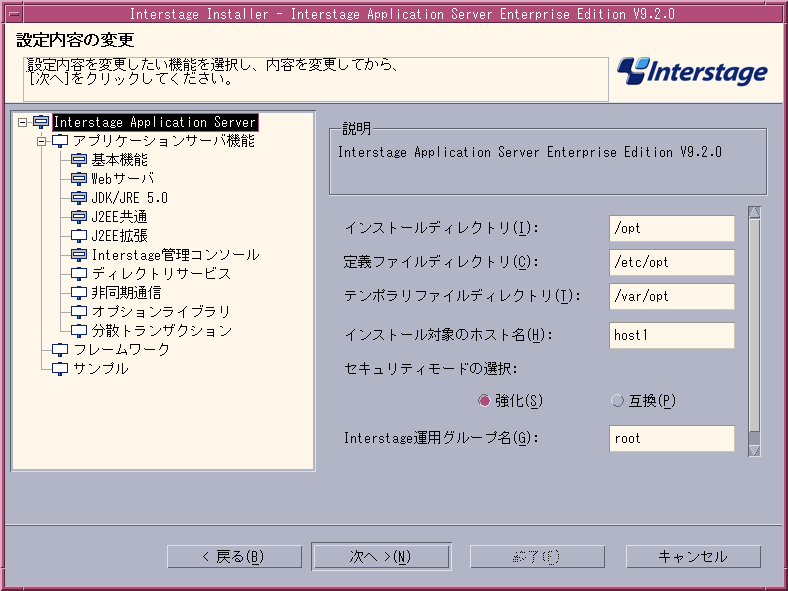Click the Interstage運用グループ名 field root
Viewport: 788px width, 591px height.
point(671,439)
